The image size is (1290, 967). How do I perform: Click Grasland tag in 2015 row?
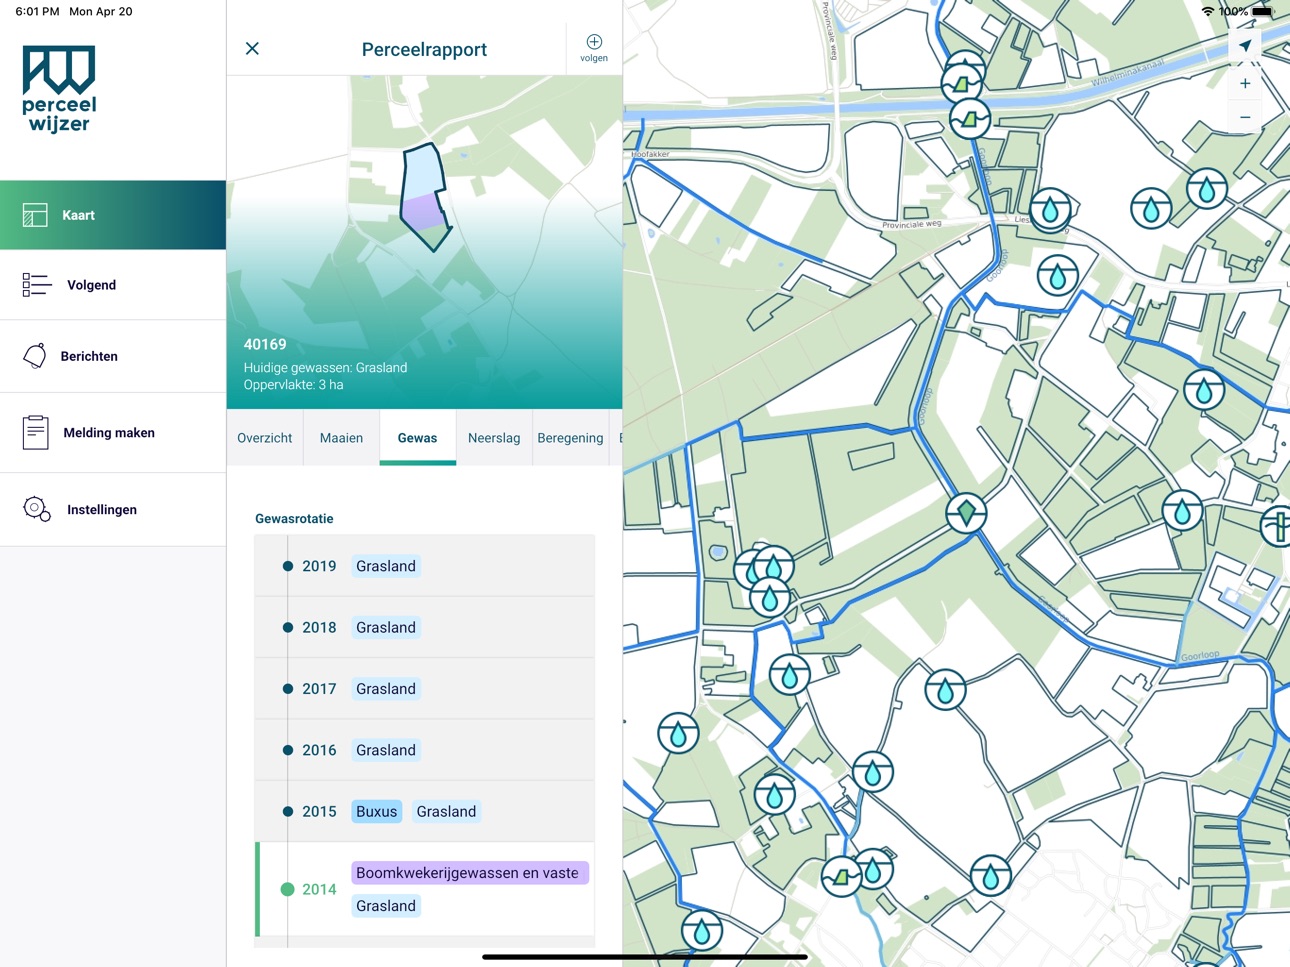(x=446, y=812)
